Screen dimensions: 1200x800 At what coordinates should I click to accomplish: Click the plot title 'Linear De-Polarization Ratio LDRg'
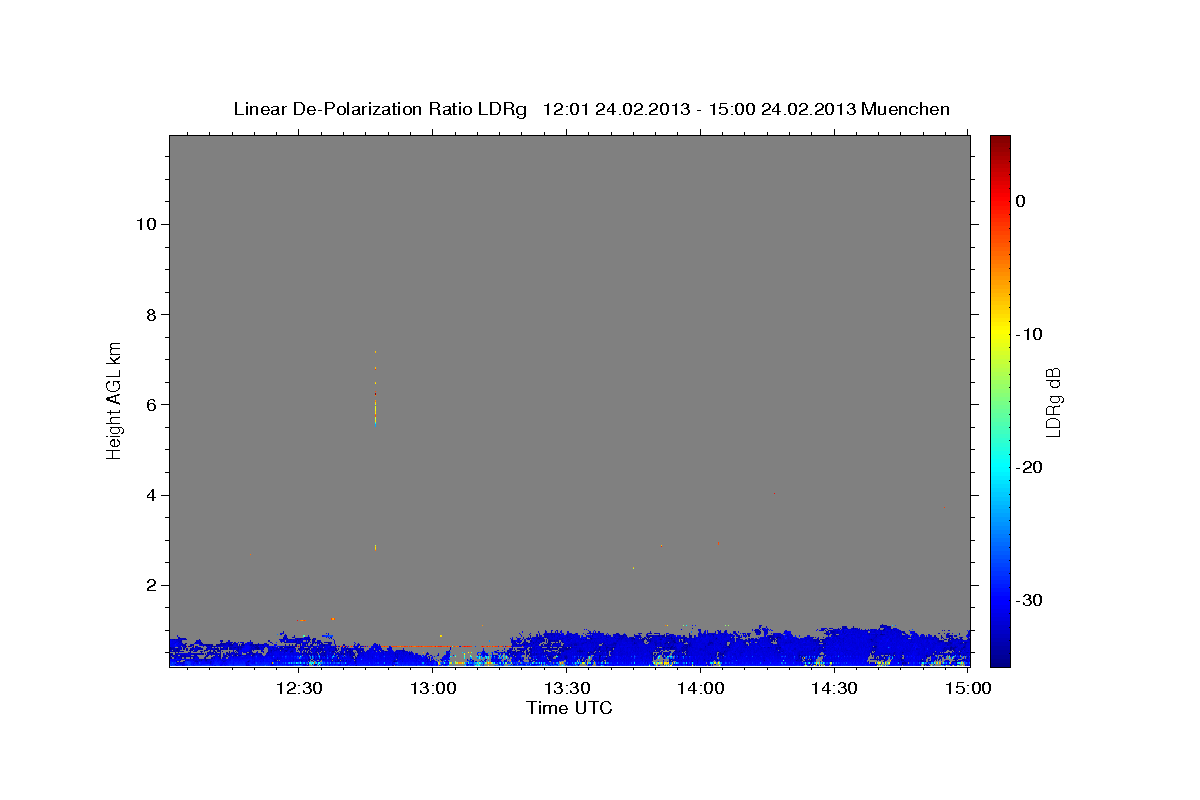pyautogui.click(x=379, y=109)
